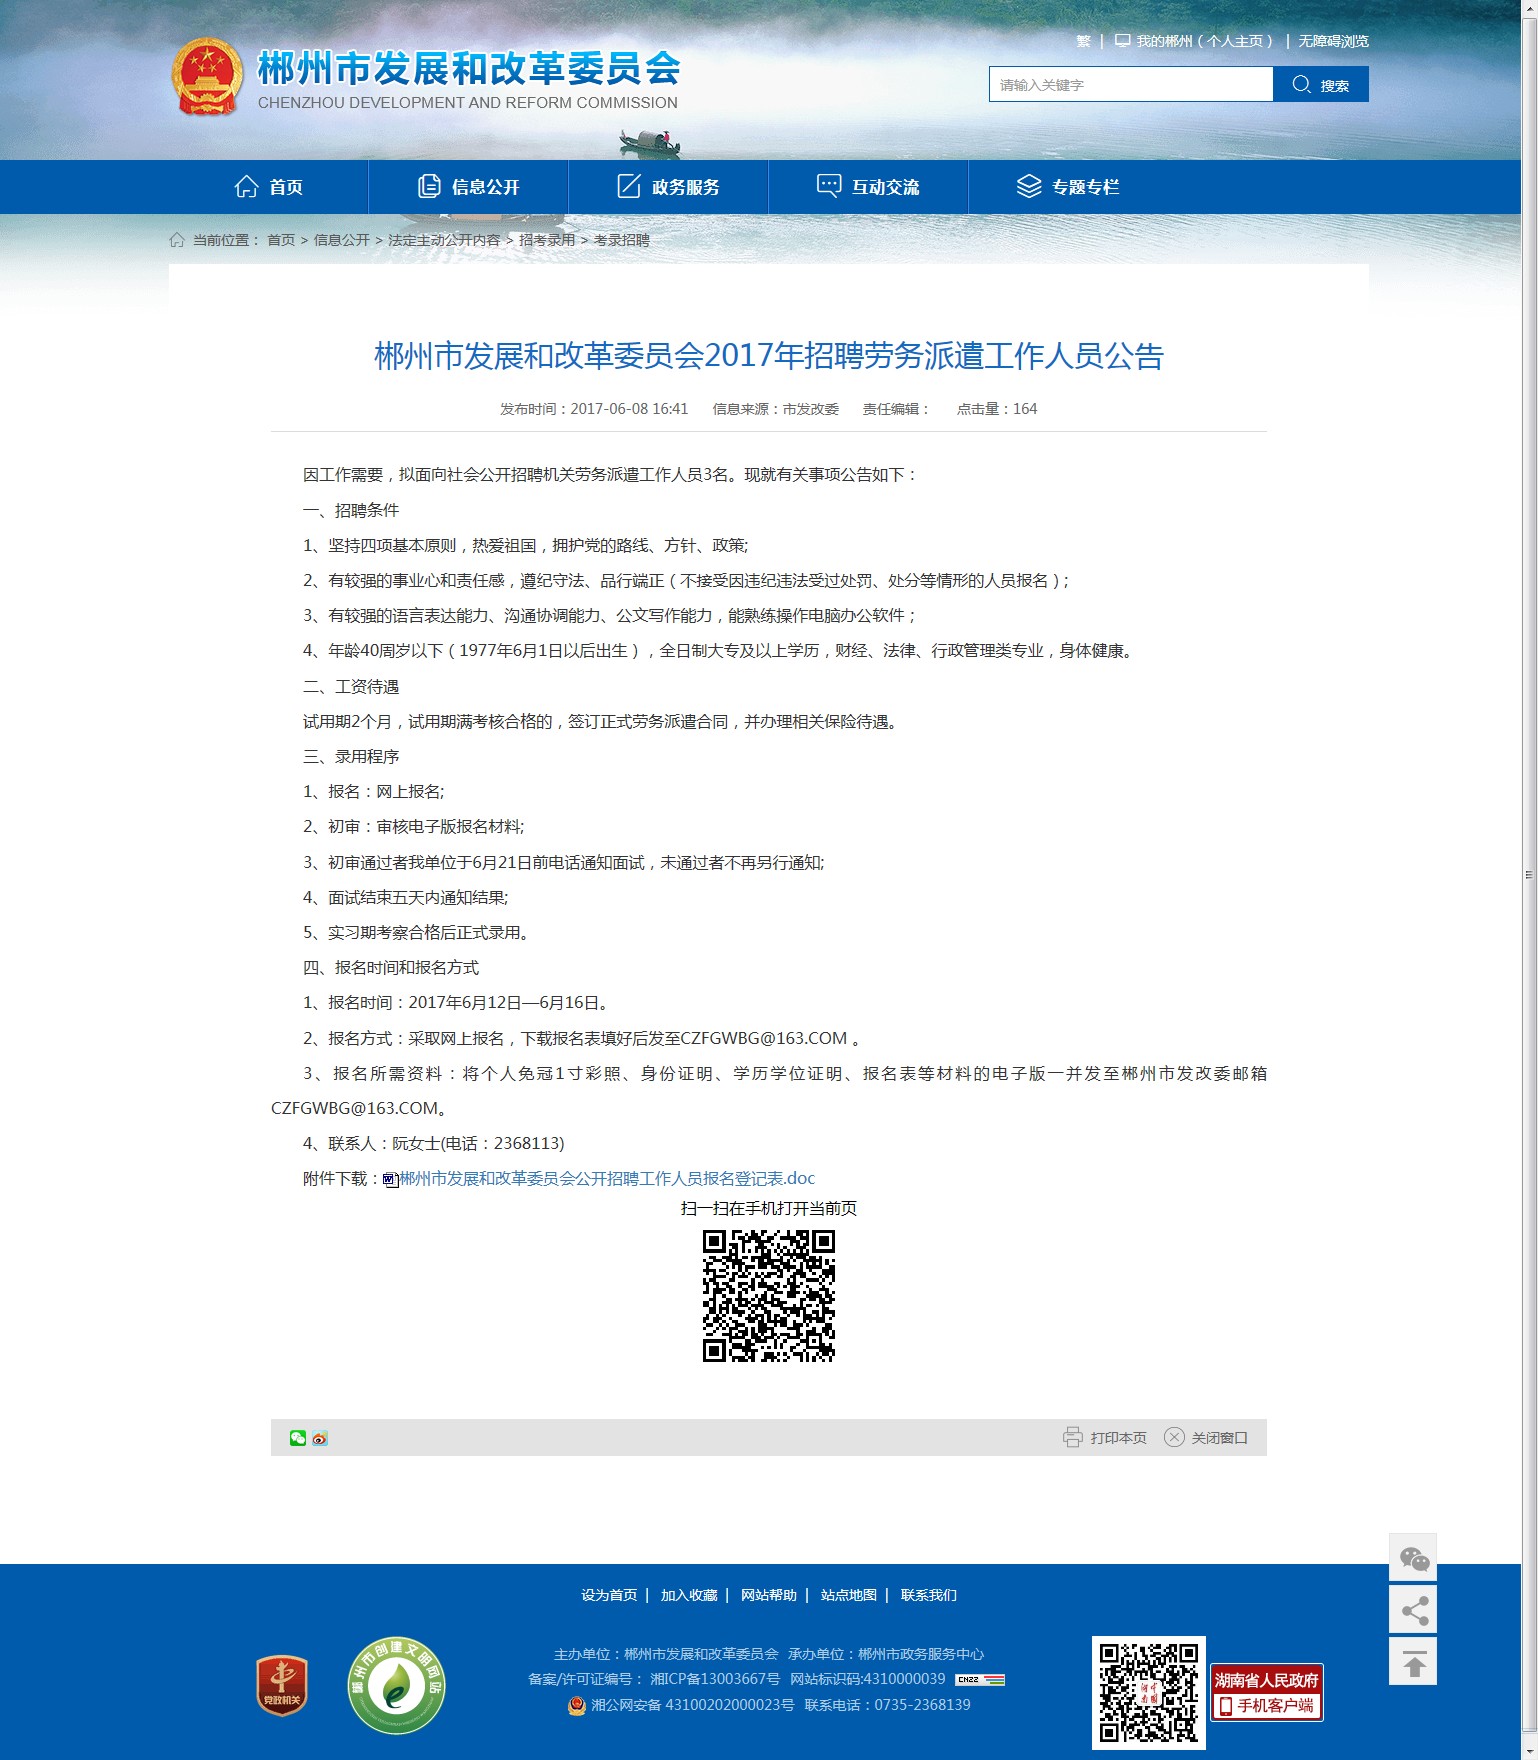Click the 点击量：164 text
The height and width of the screenshot is (1760, 1538).
(x=997, y=409)
